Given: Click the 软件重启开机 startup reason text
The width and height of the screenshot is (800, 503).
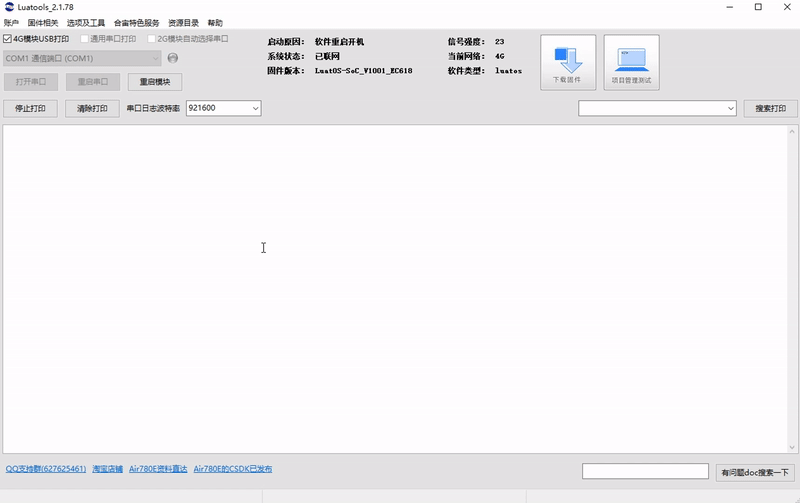Looking at the screenshot, I should (339, 42).
